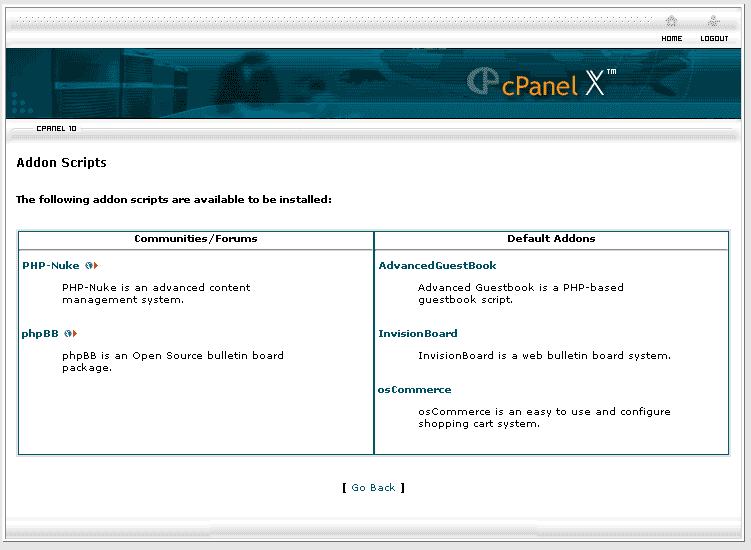Image resolution: width=751 pixels, height=550 pixels.
Task: Open the AdvancedGuestBook addon link
Action: (437, 266)
